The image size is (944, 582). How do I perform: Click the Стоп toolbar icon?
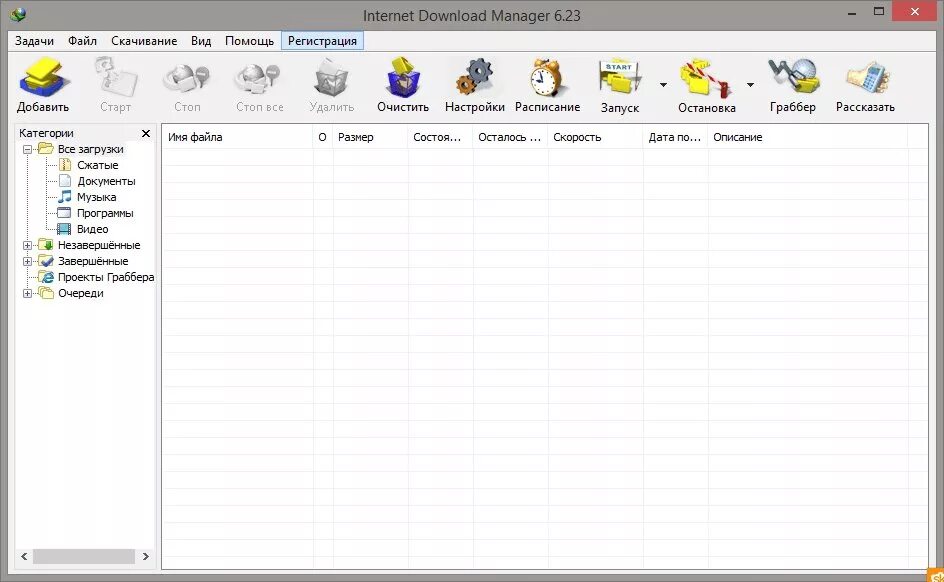pyautogui.click(x=187, y=78)
